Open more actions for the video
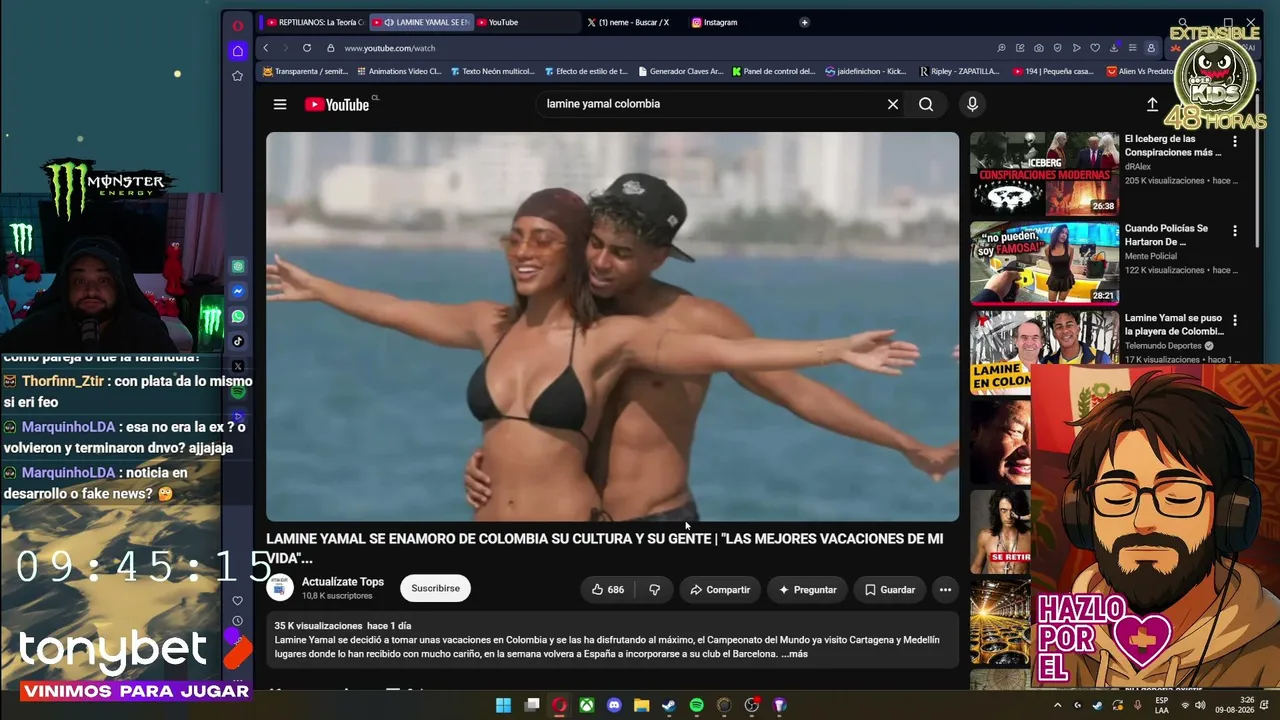Image resolution: width=1280 pixels, height=720 pixels. (945, 590)
